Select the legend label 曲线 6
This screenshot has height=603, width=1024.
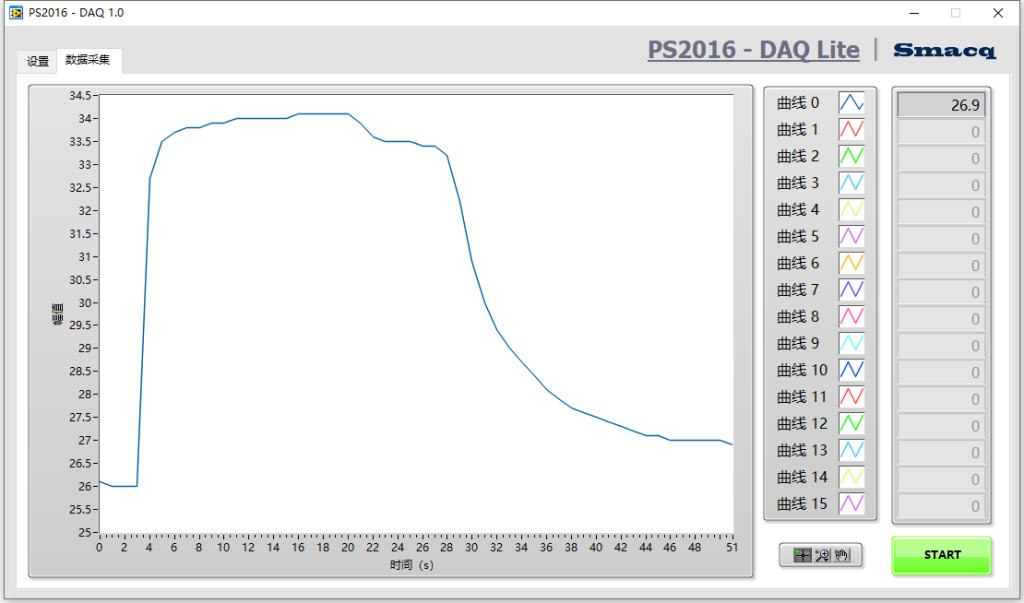(798, 264)
